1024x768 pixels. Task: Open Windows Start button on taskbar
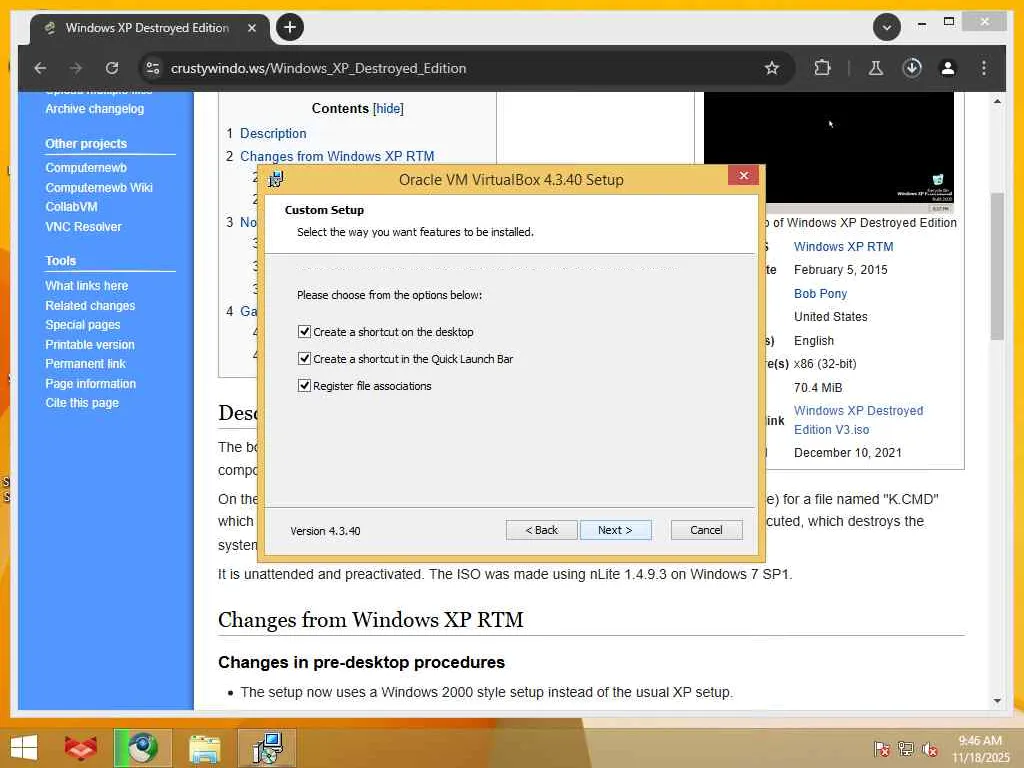(24, 748)
